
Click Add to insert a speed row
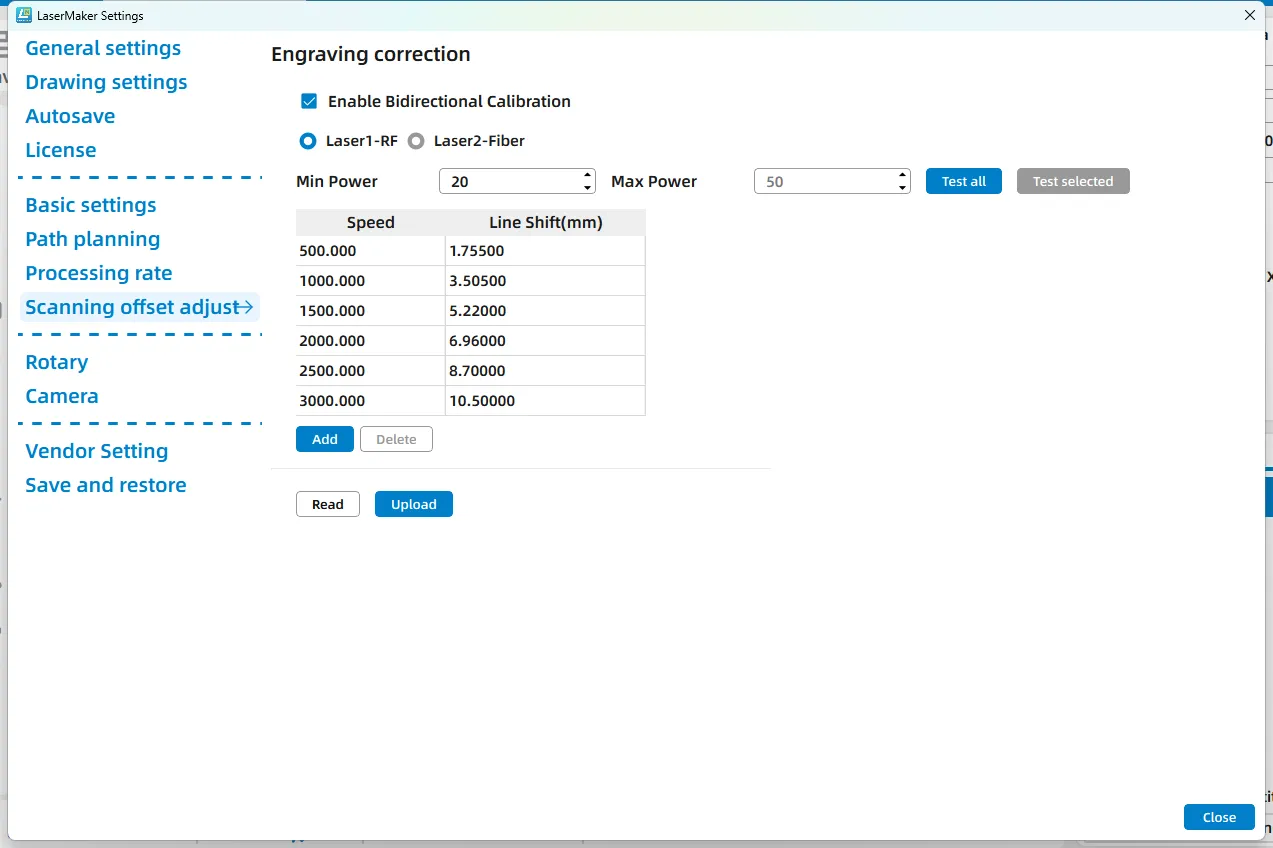pos(324,439)
